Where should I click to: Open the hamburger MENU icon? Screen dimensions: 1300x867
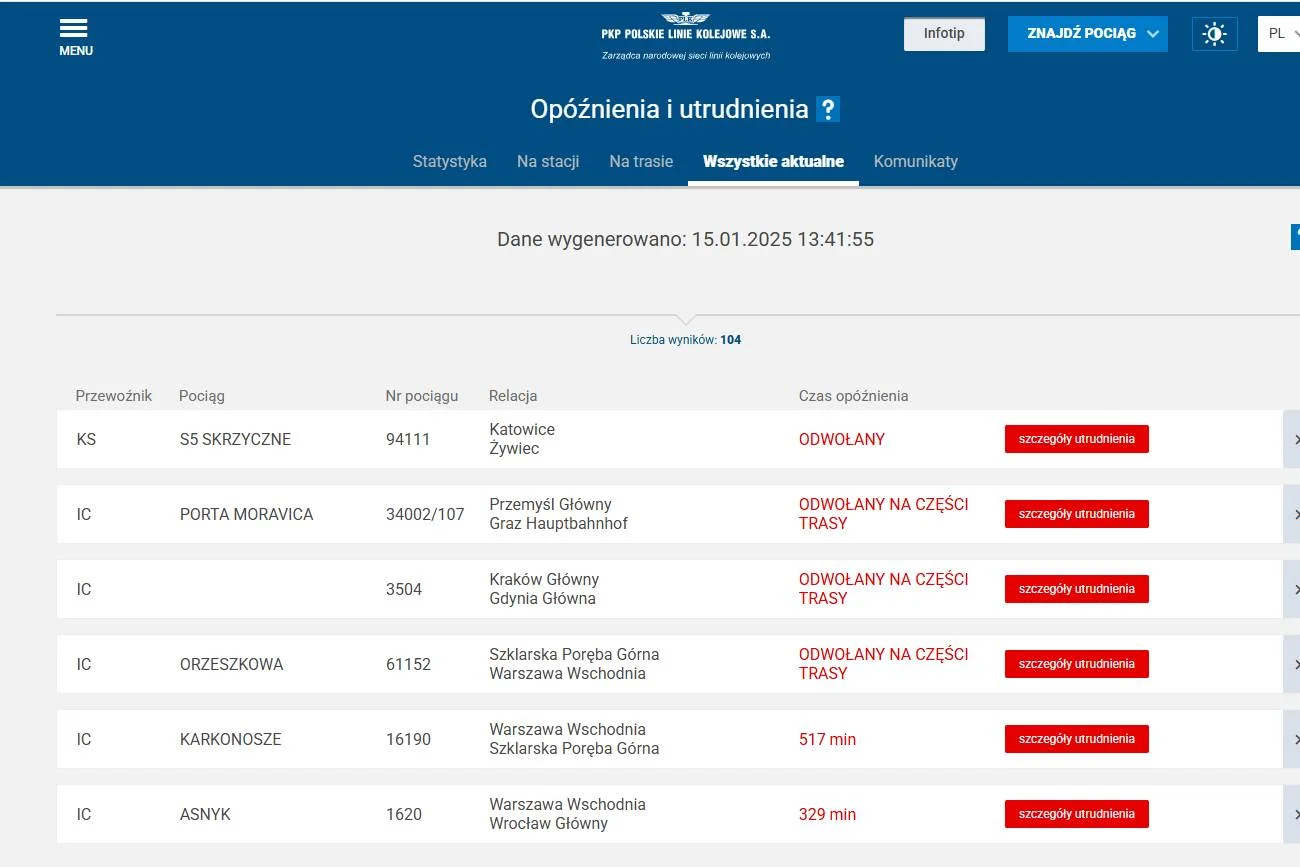75,38
